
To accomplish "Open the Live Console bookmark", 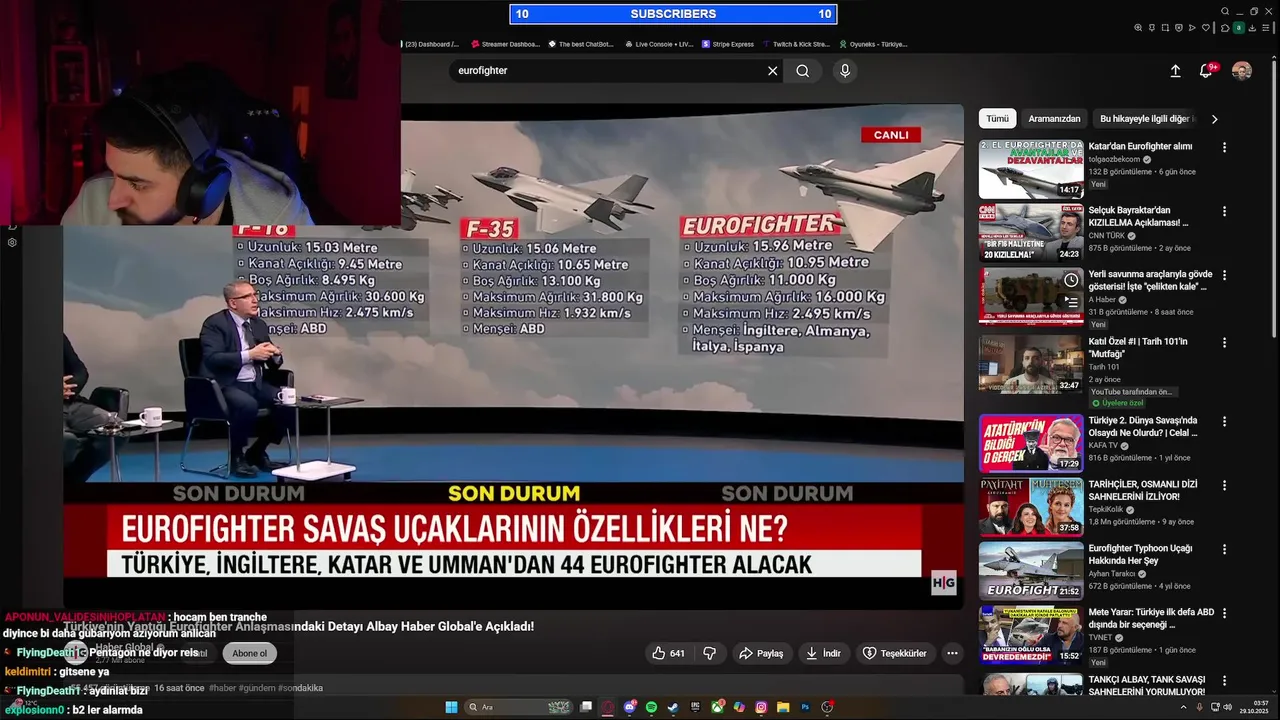I will pos(659,44).
